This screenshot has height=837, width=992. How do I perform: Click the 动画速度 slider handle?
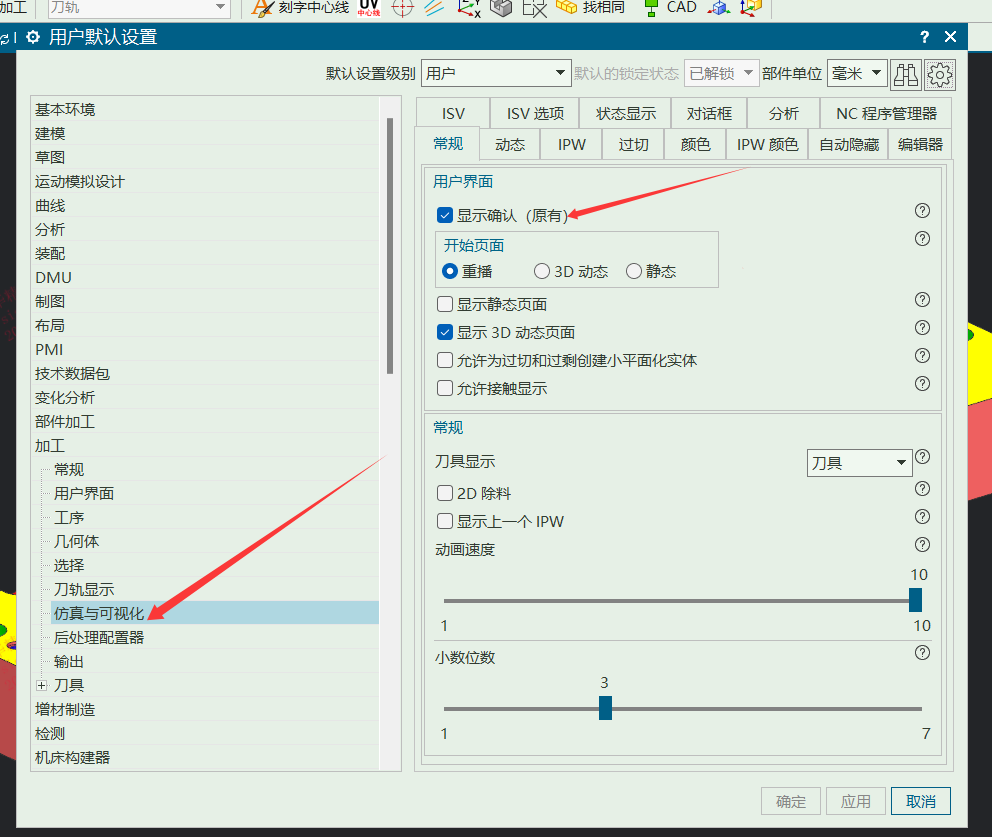click(915, 600)
